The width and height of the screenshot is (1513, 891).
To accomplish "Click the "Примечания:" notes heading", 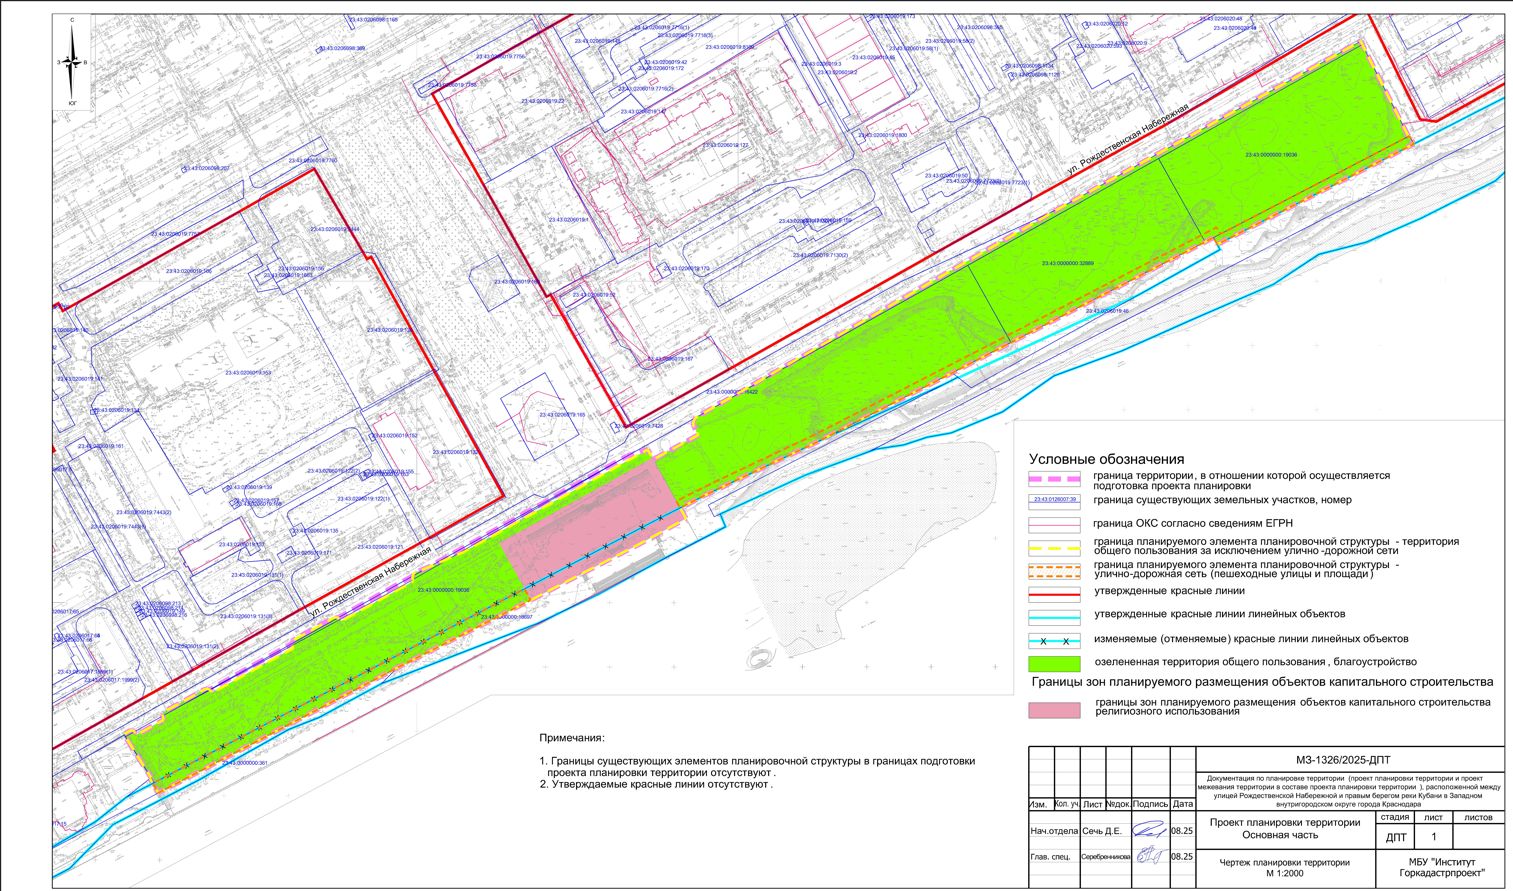I will point(572,738).
